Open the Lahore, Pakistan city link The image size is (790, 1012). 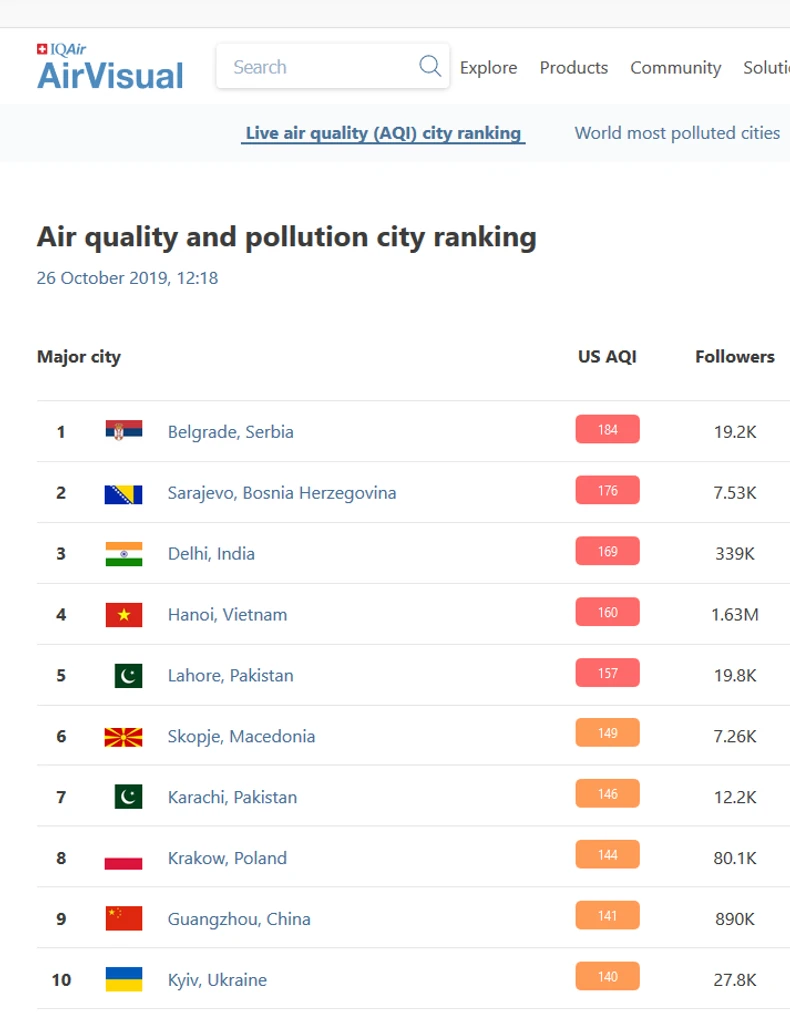[x=231, y=675]
